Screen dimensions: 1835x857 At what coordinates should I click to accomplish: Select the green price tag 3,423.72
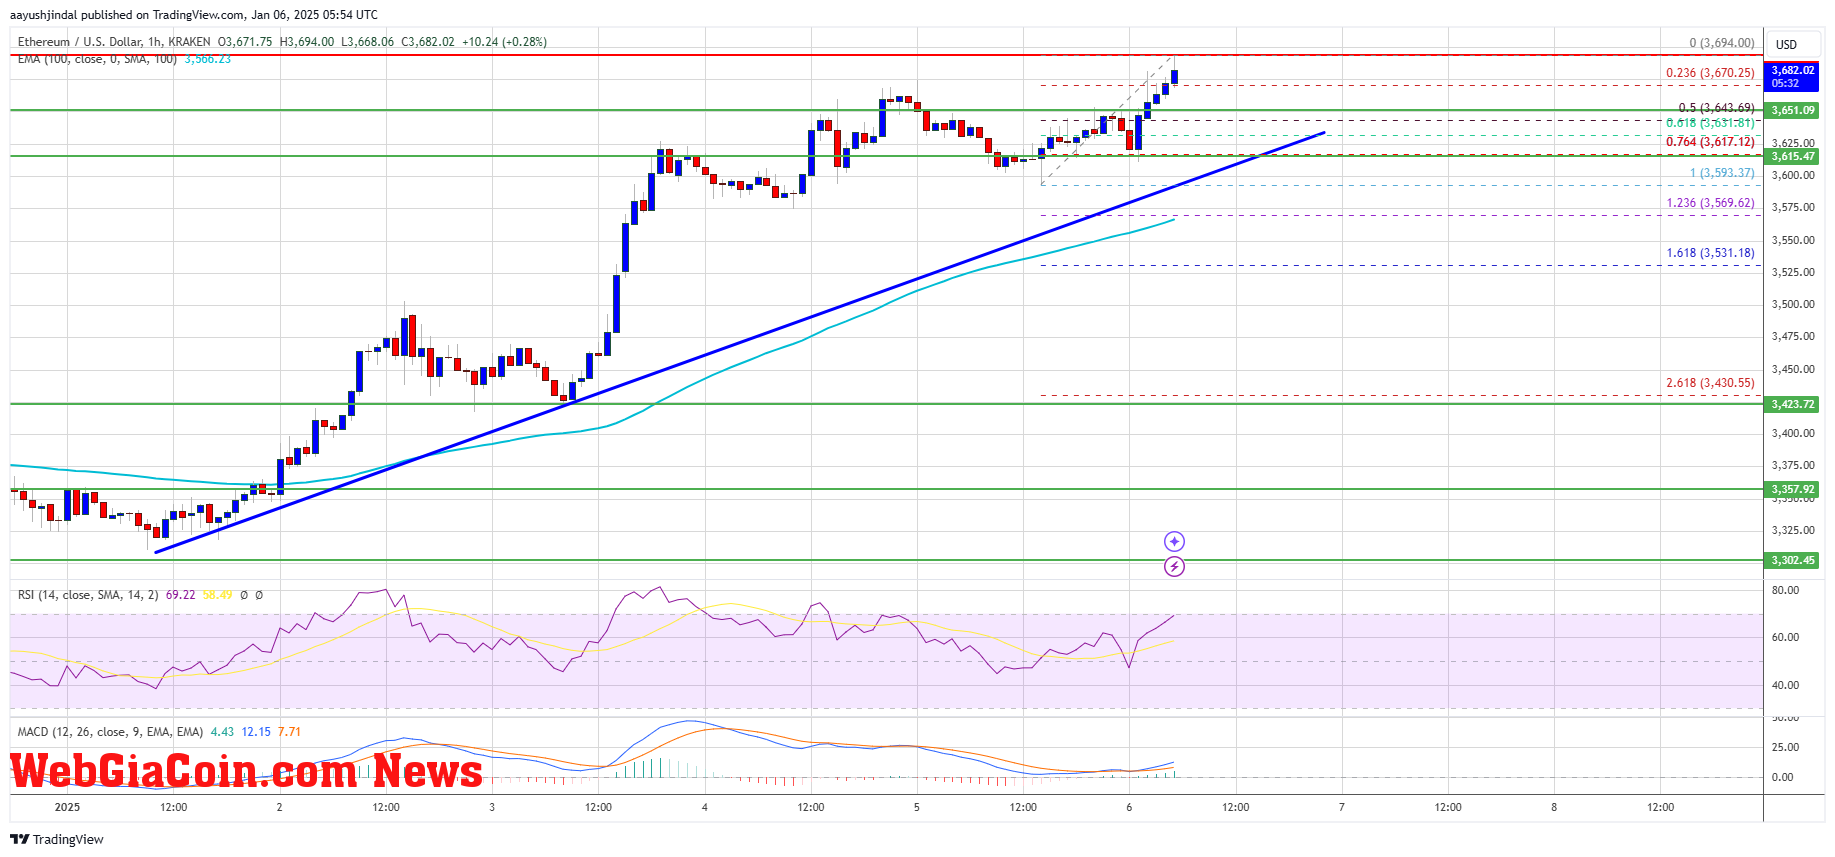[x=1792, y=404]
